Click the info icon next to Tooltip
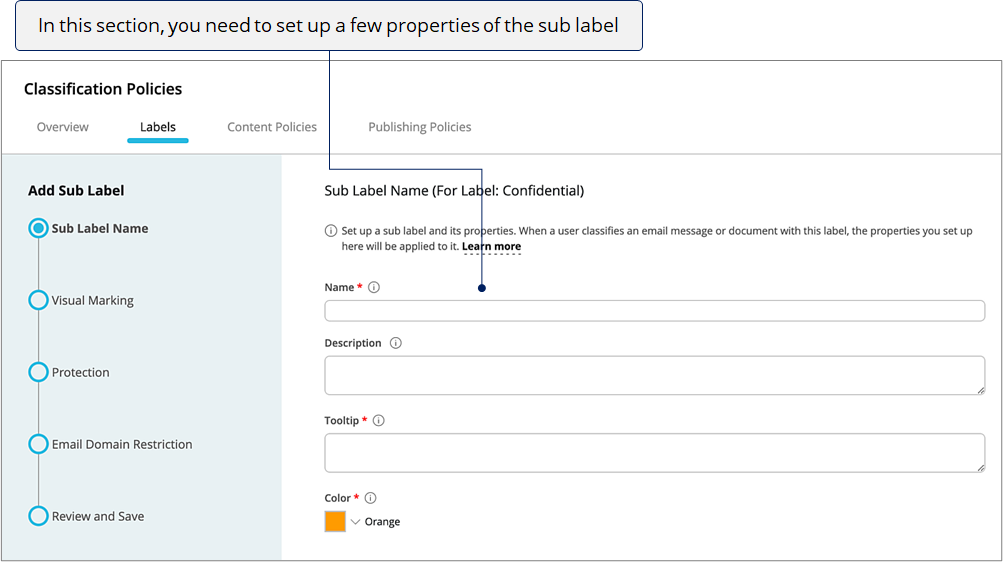The image size is (1003, 562). tap(379, 420)
